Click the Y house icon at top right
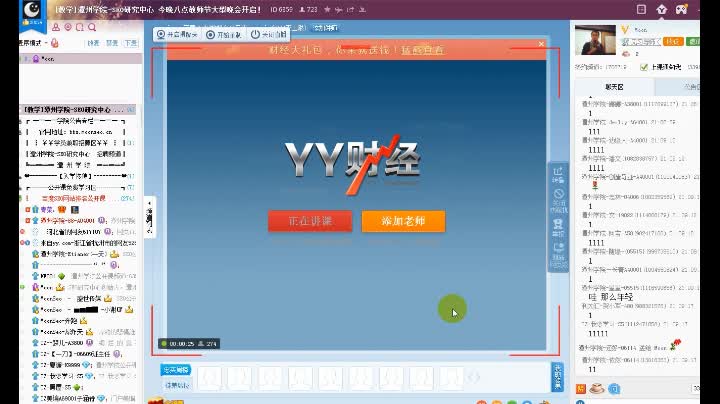Image resolution: width=720 pixels, height=404 pixels. (x=661, y=9)
